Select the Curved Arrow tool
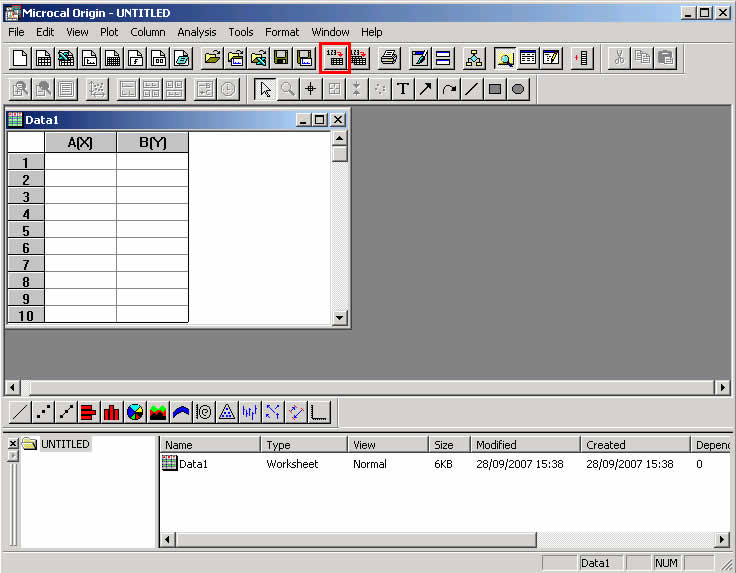The width and height of the screenshot is (736, 573). [x=449, y=89]
